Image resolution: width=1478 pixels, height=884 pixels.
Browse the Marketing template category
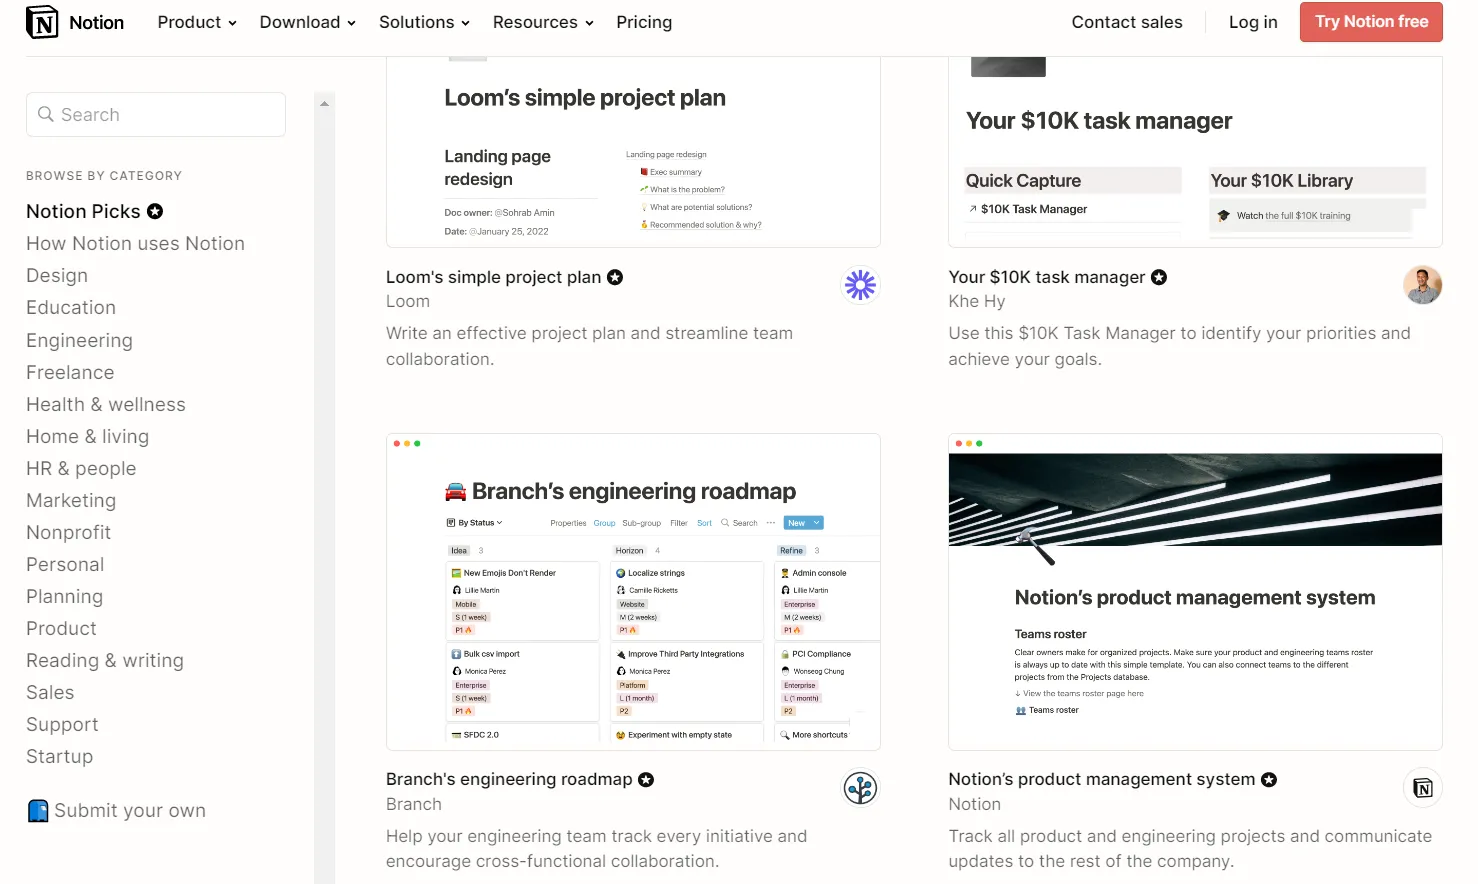tap(71, 500)
